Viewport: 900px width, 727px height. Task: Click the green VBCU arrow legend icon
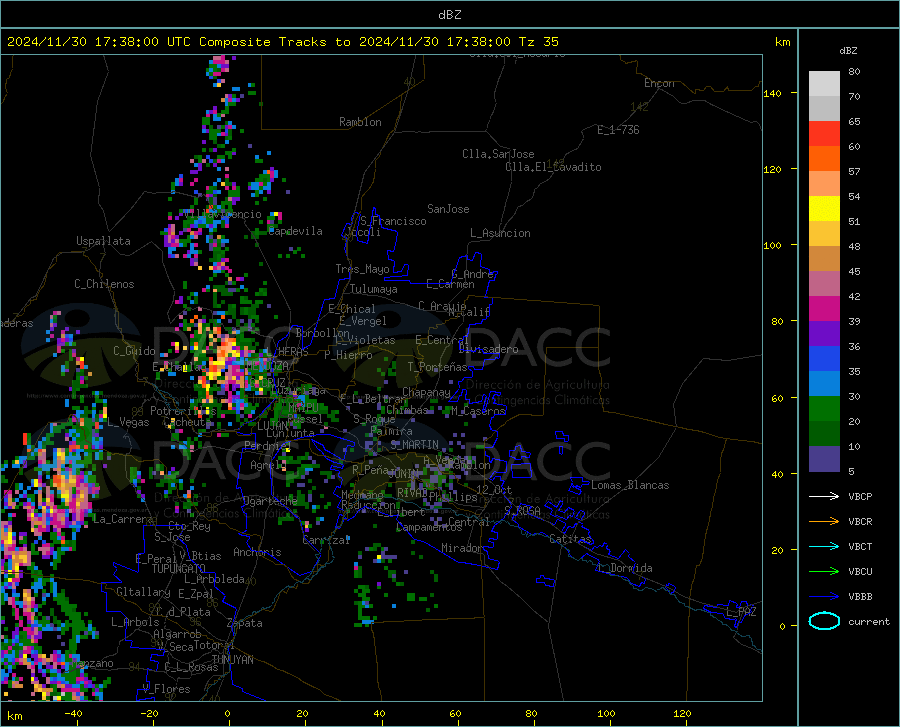[824, 572]
